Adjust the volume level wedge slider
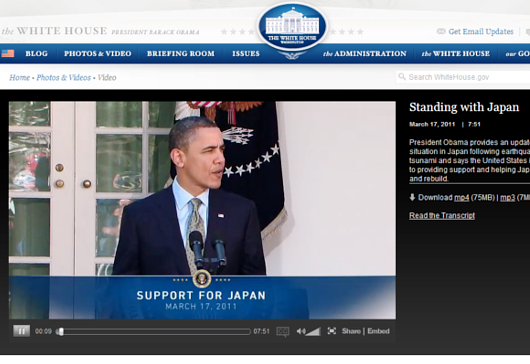This screenshot has height=364, width=530. (x=313, y=332)
